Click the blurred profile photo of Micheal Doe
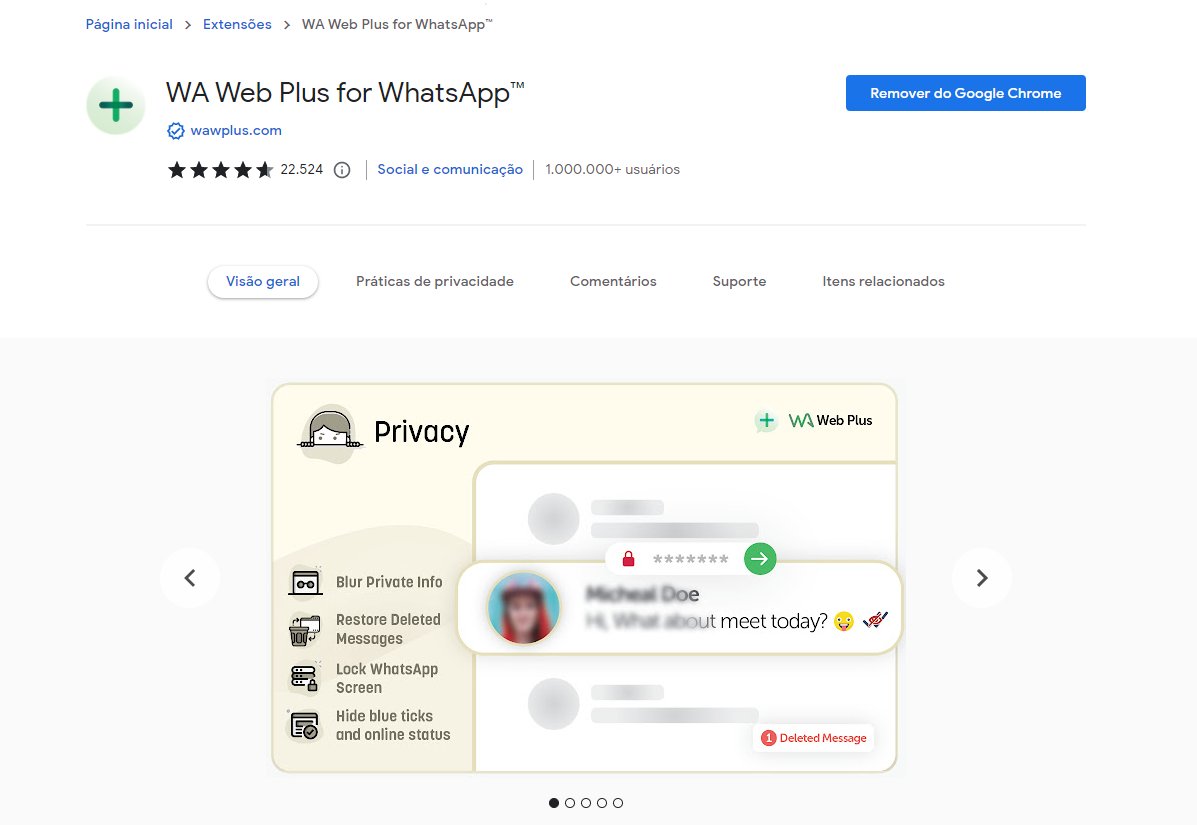 tap(524, 608)
